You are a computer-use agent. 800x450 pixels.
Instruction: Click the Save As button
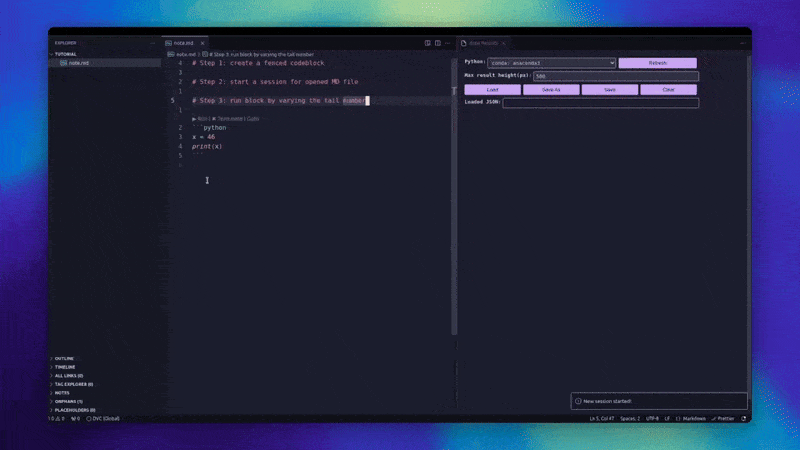pyautogui.click(x=551, y=90)
